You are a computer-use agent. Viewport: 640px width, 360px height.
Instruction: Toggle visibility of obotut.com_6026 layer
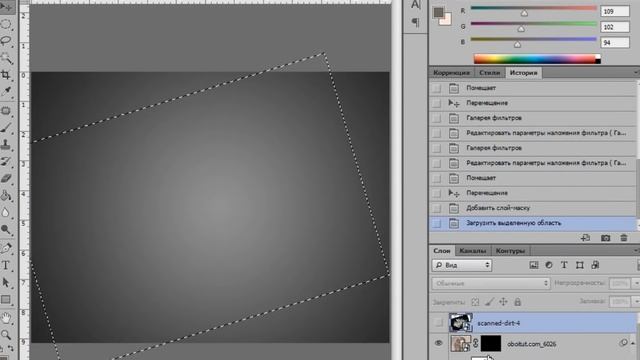[439, 343]
